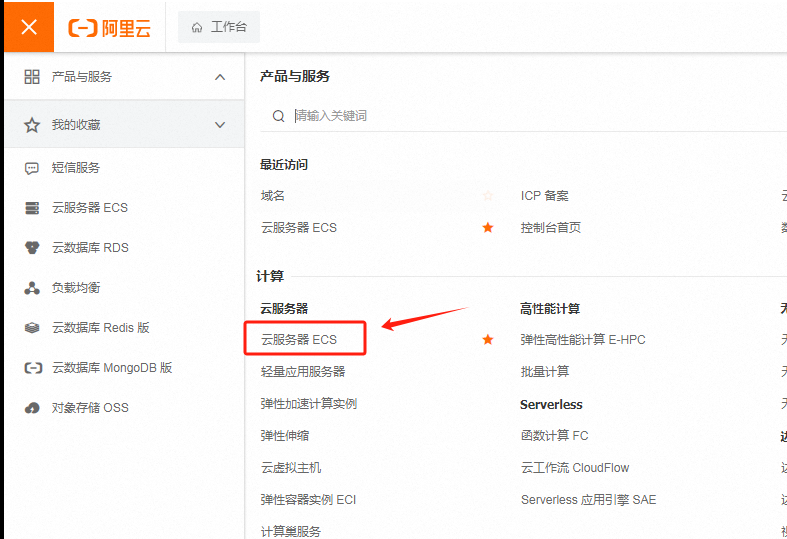Open 函数计算 FC

554,436
